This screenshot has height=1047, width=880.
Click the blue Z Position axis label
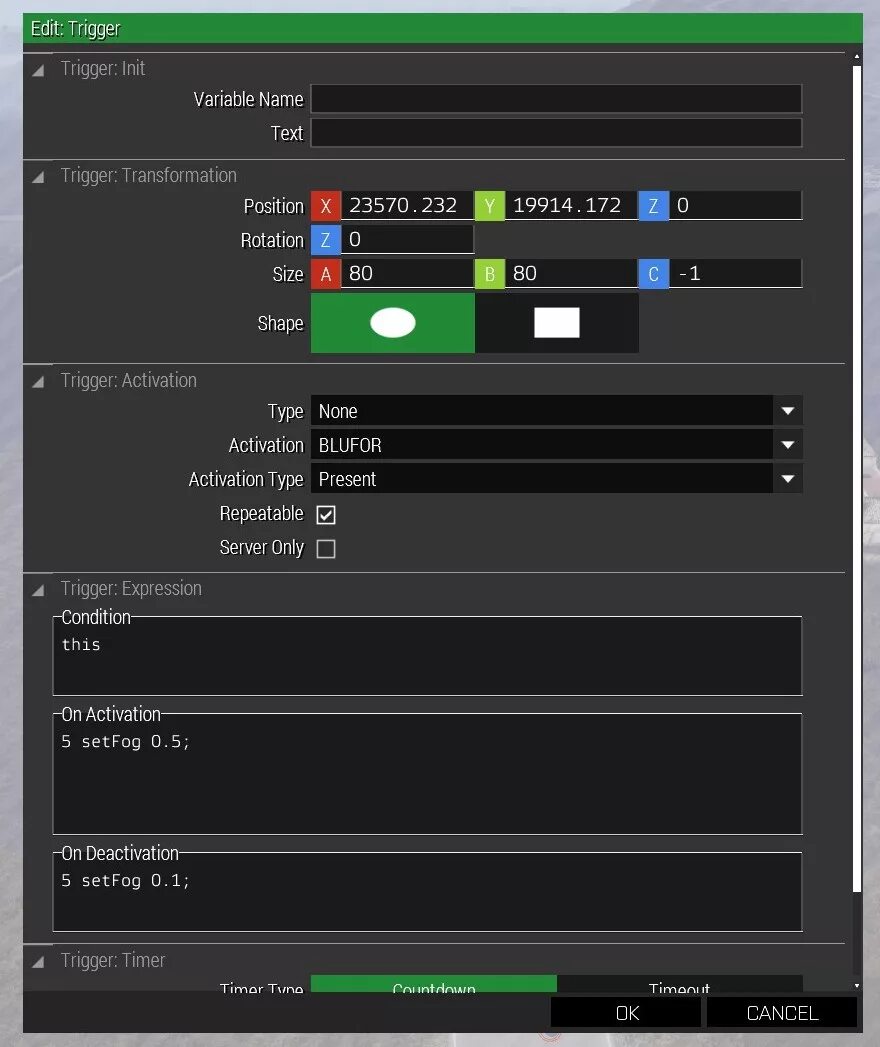pos(653,206)
